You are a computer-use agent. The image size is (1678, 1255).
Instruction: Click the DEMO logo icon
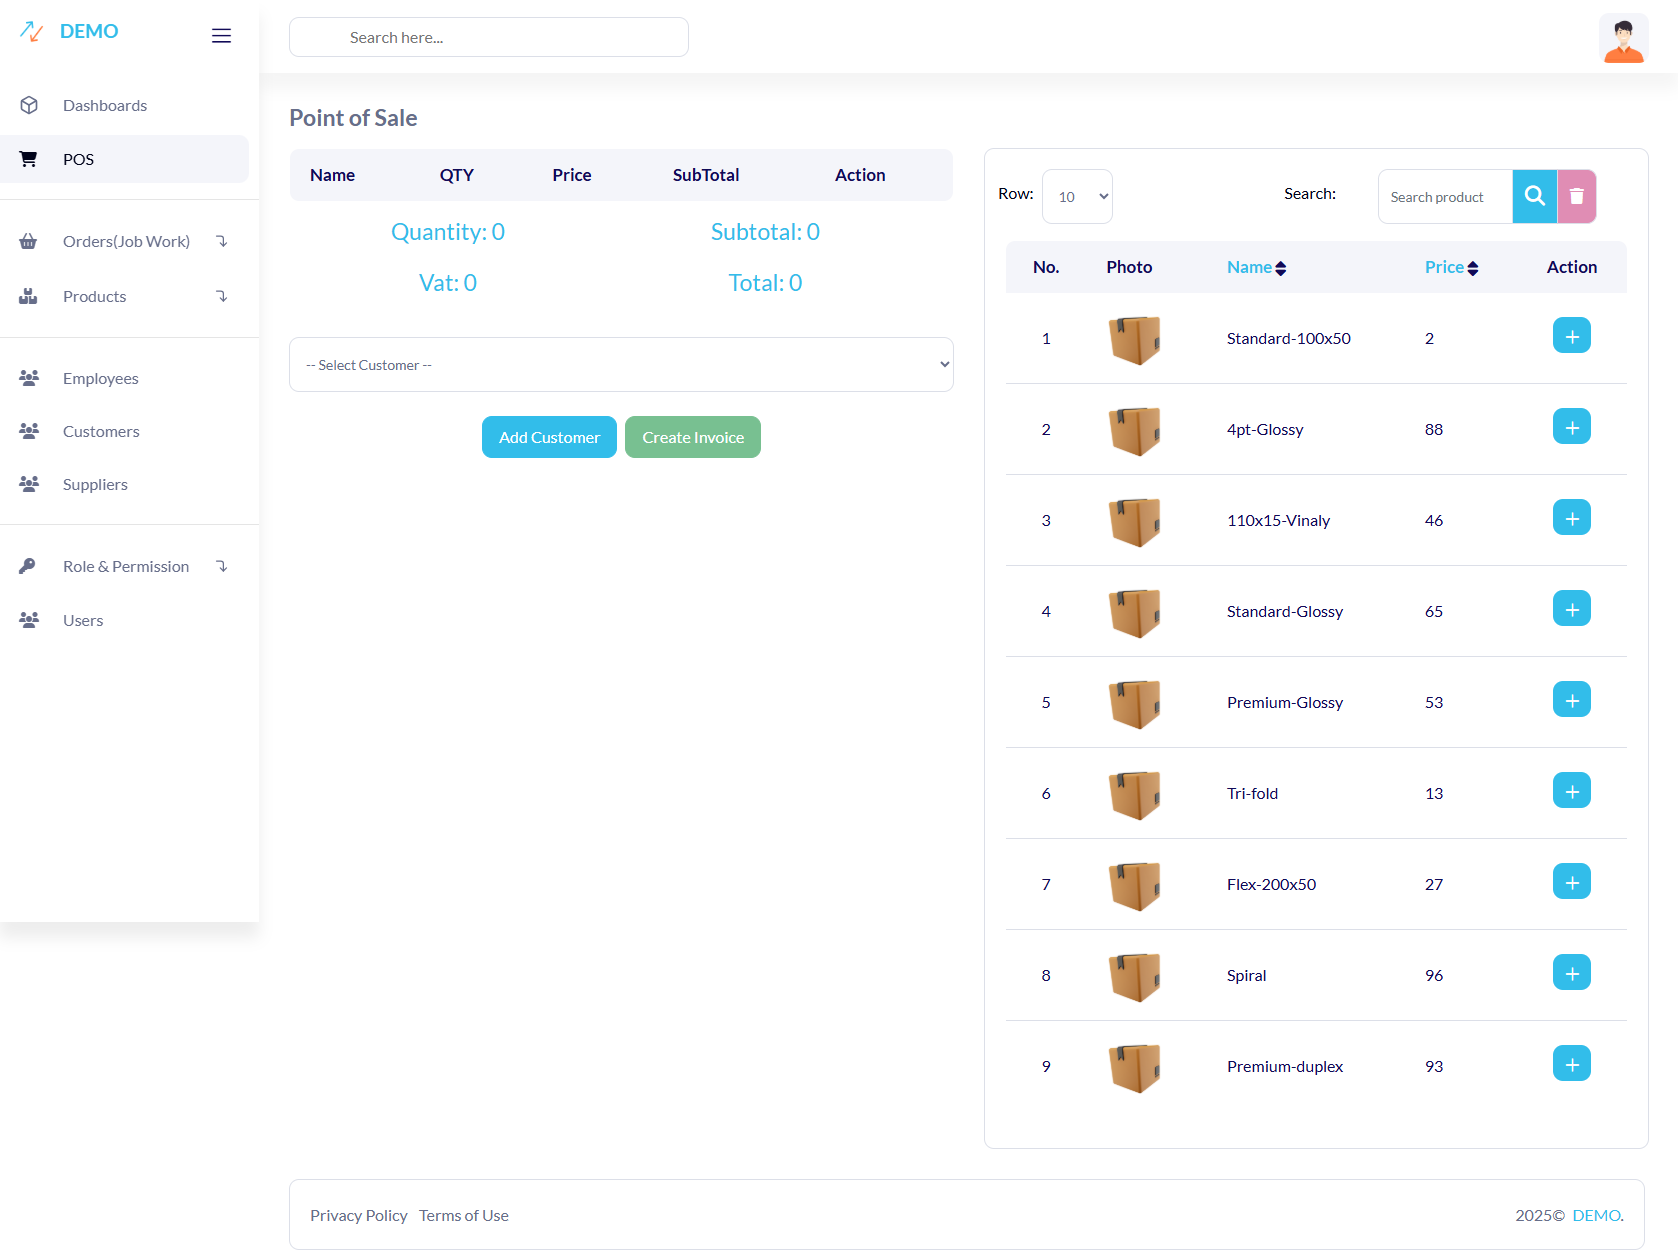tap(32, 32)
